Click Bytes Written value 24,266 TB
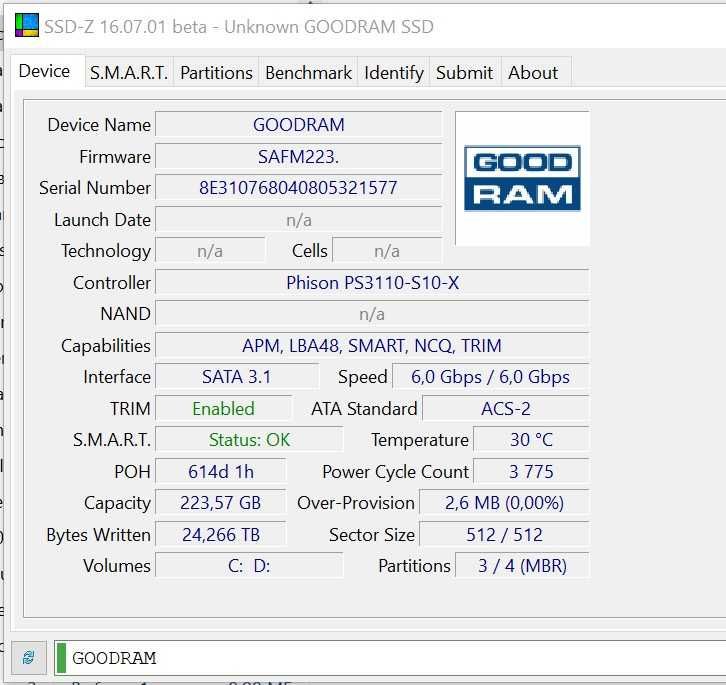 pyautogui.click(x=221, y=534)
